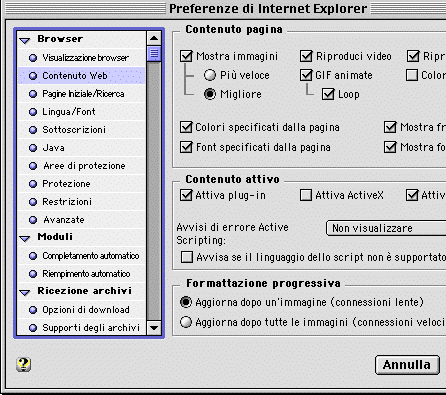Check Avvisa se il linguaggio script non supportato

186,257
